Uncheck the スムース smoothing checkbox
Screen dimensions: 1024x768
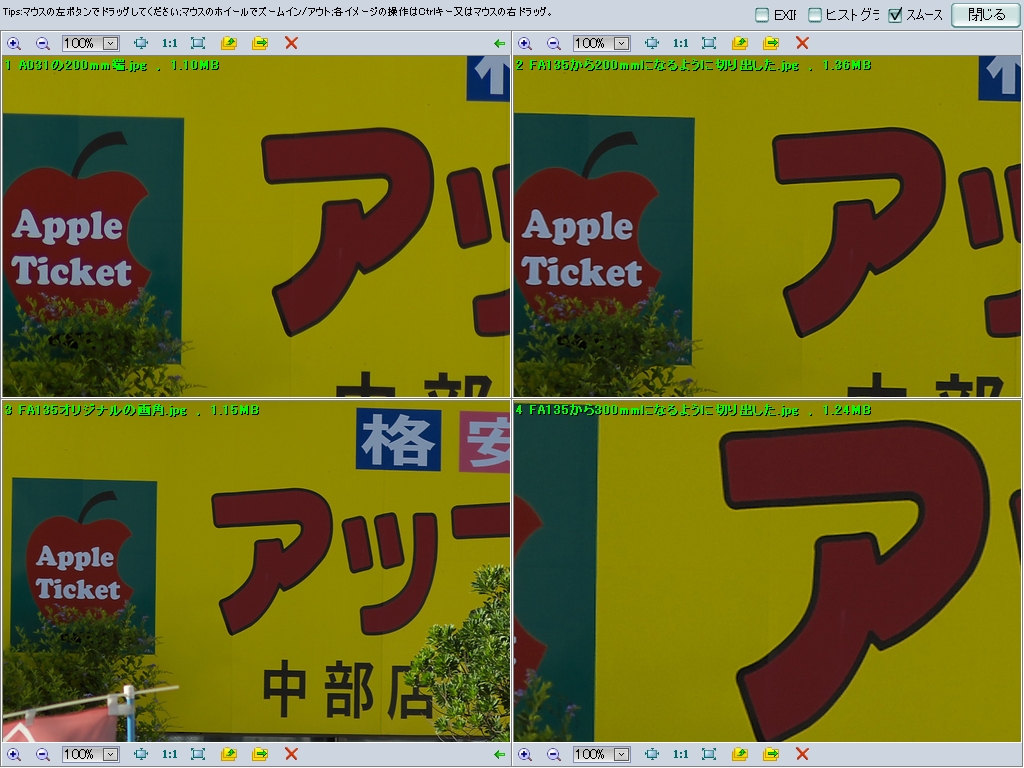tap(895, 15)
